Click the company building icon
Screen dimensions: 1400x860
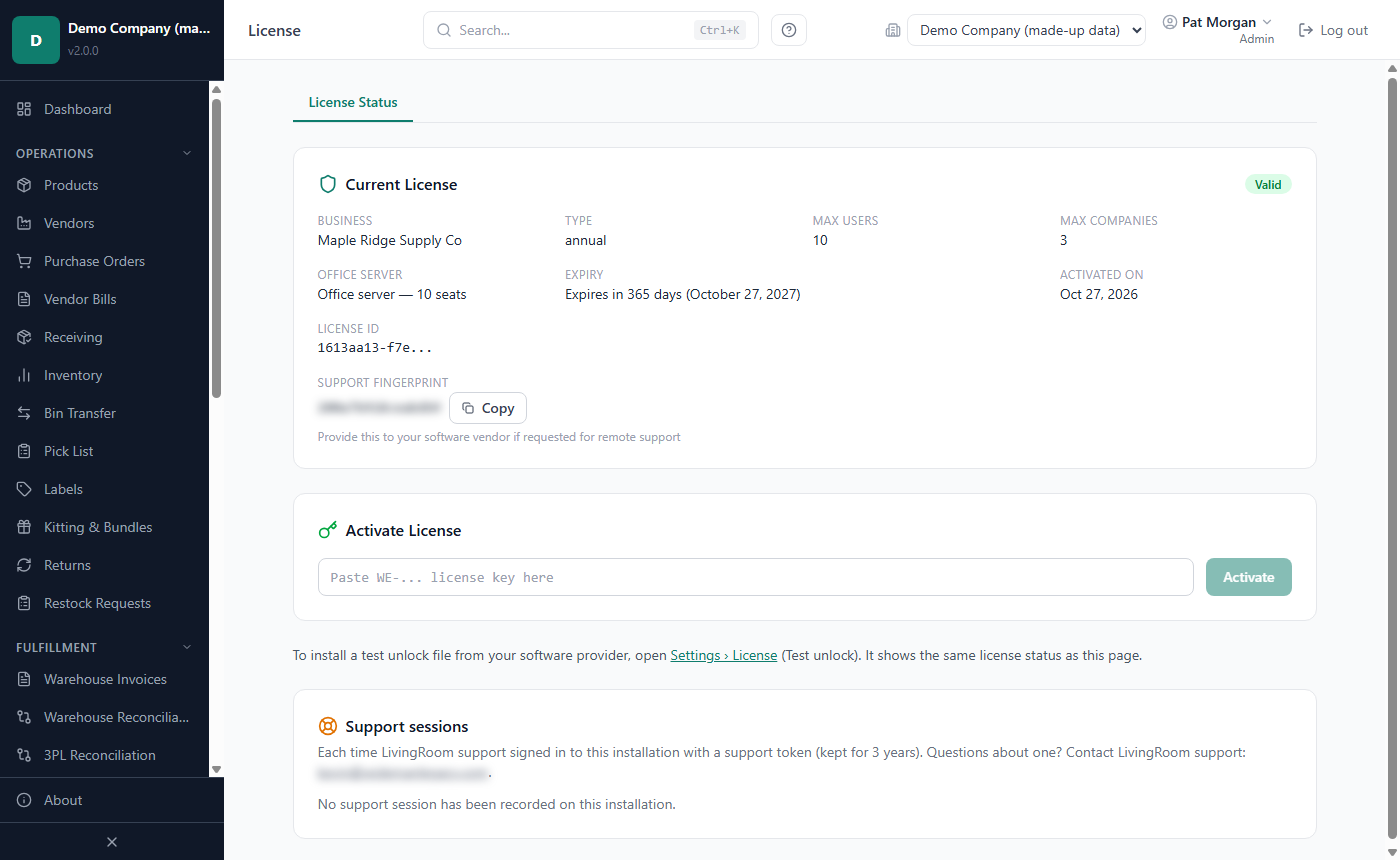point(893,30)
